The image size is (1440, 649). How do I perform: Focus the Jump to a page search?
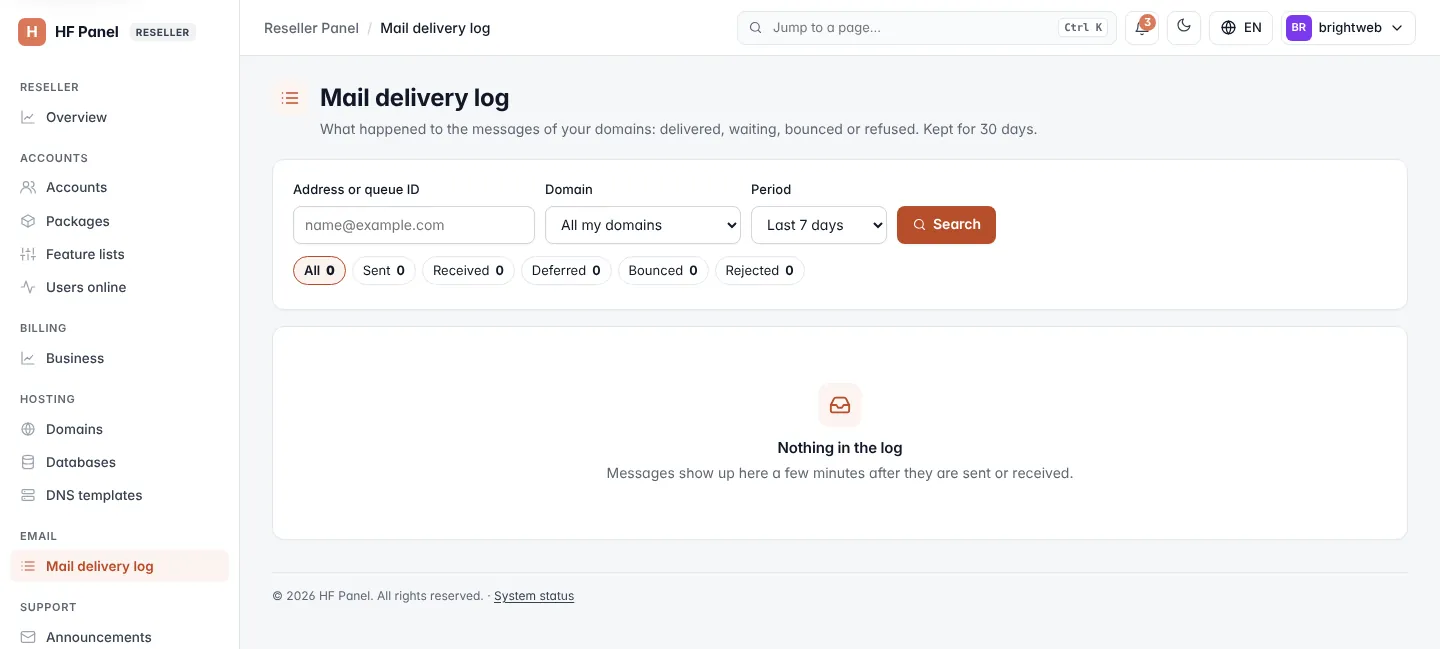(927, 28)
